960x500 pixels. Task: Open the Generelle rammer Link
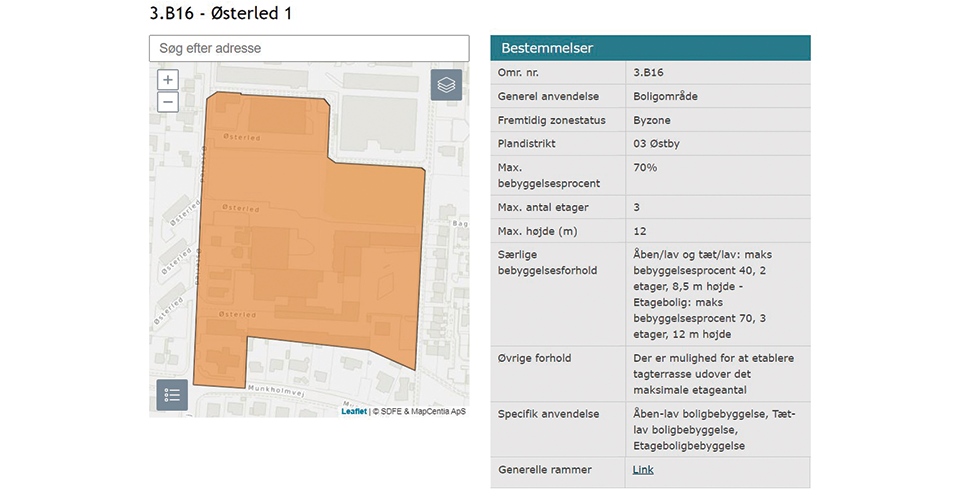click(643, 469)
